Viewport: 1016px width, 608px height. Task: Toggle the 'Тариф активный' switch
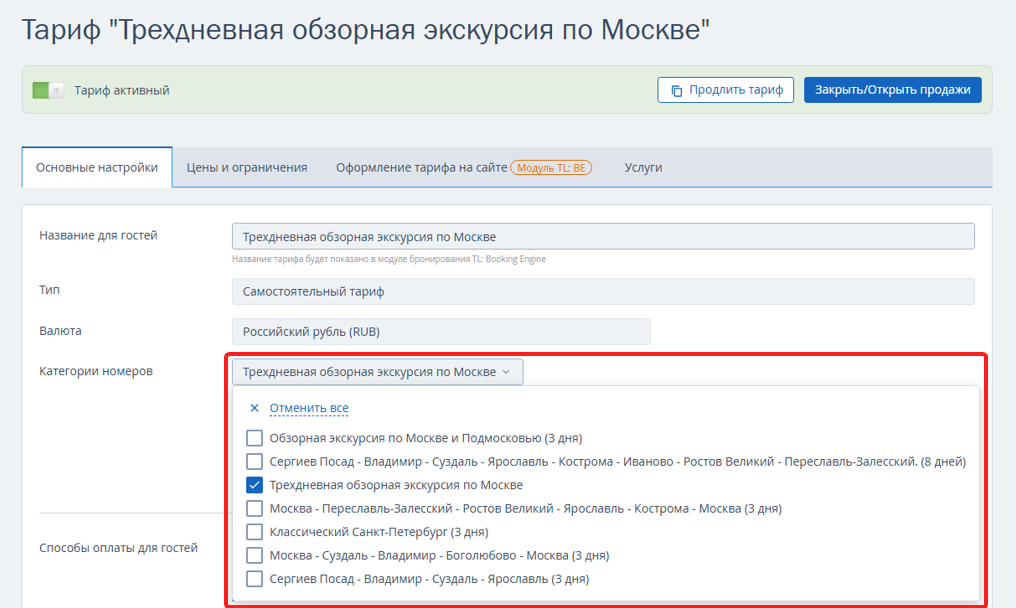point(48,90)
